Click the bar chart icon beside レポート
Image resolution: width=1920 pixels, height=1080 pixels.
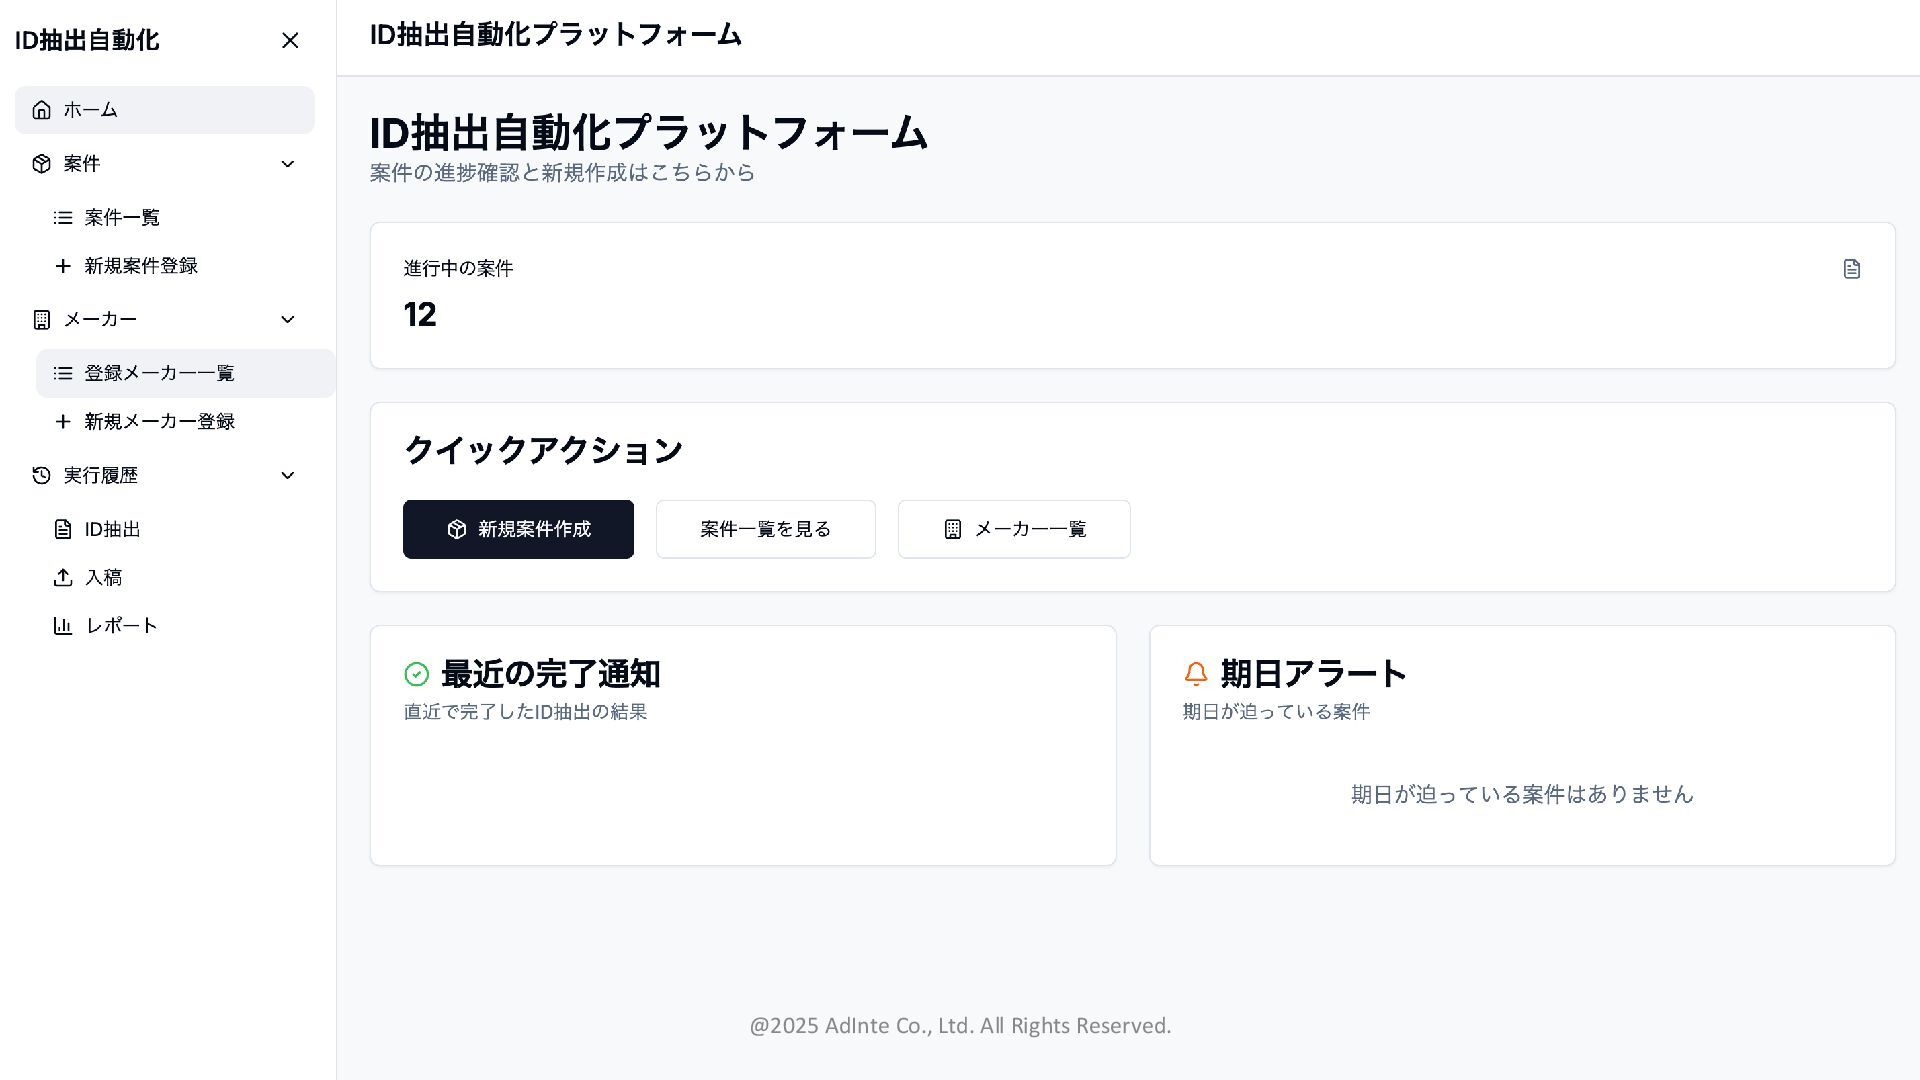[x=63, y=626]
